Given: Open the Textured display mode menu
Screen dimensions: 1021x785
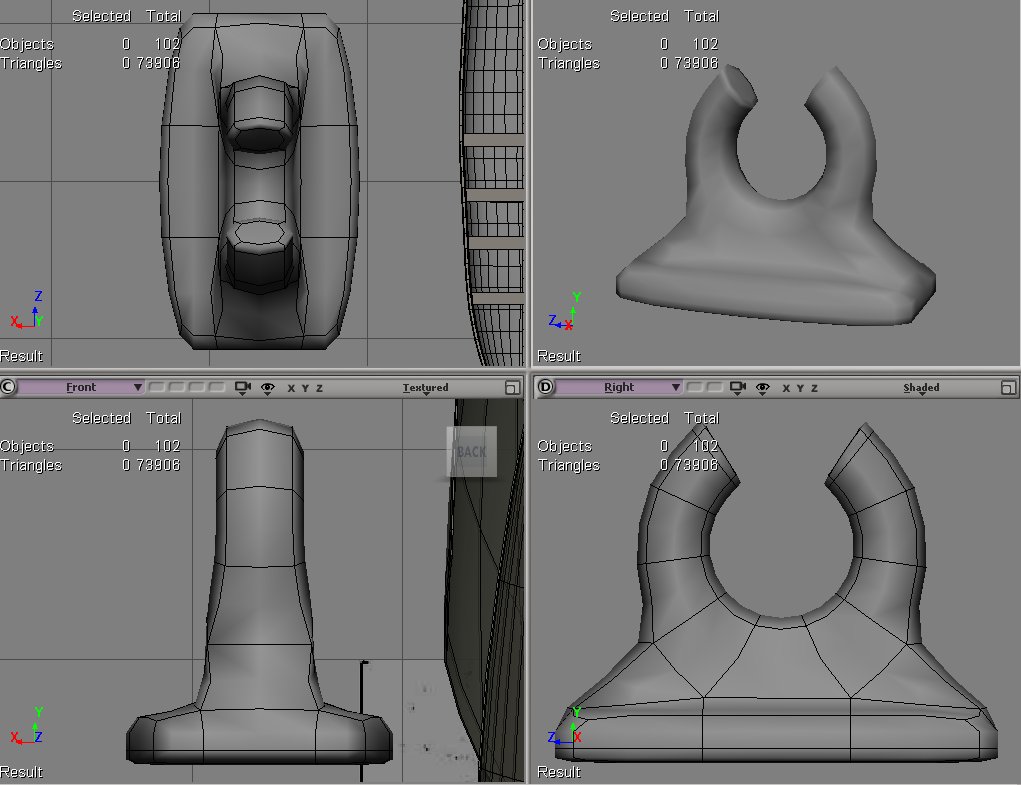Looking at the screenshot, I should [x=425, y=388].
